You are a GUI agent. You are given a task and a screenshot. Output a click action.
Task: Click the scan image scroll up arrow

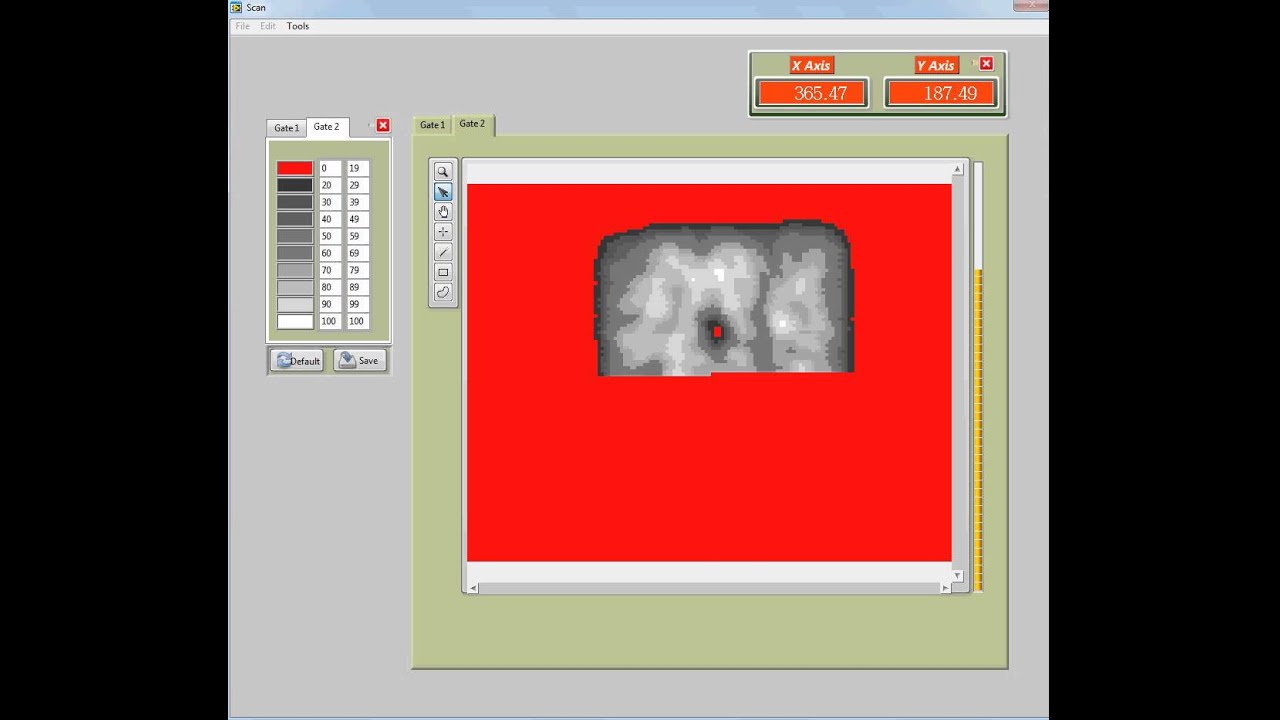pyautogui.click(x=957, y=170)
